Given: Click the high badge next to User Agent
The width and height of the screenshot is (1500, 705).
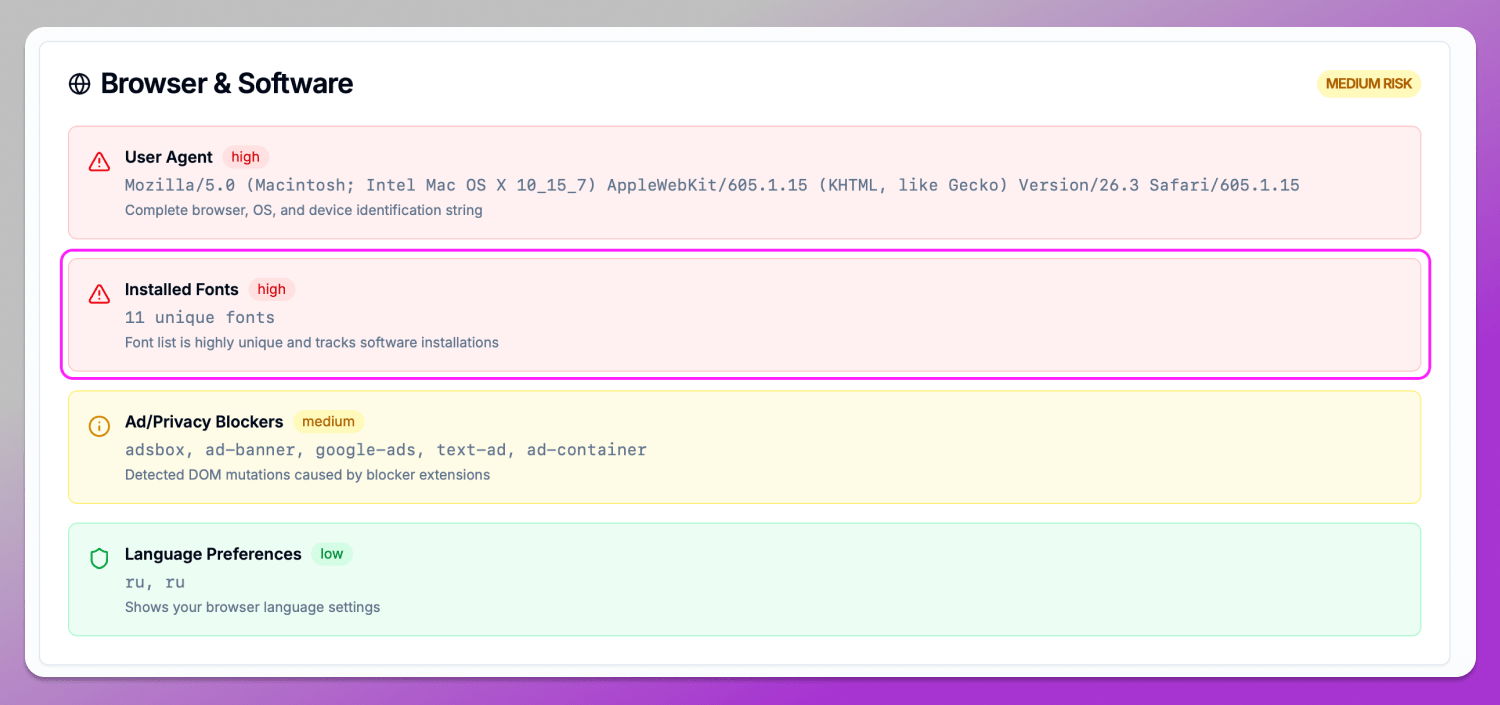Looking at the screenshot, I should (245, 157).
